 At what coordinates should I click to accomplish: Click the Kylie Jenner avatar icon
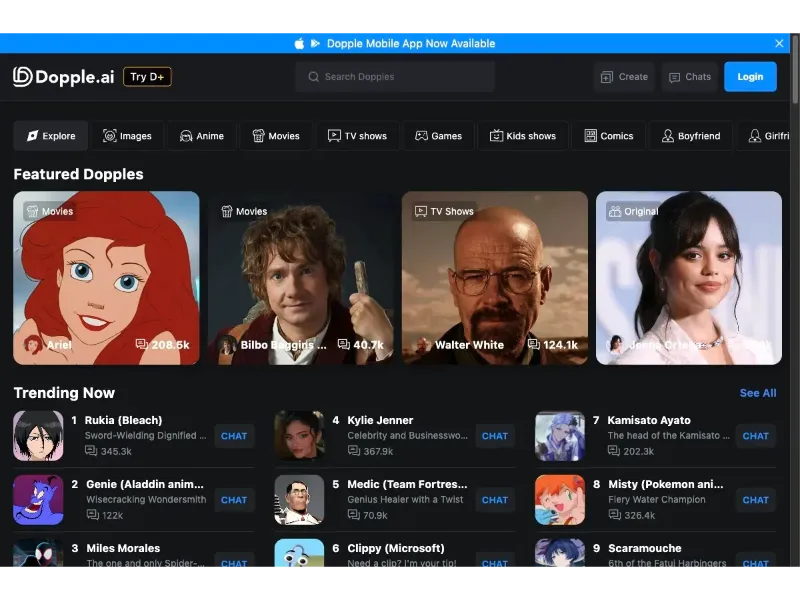click(x=299, y=435)
